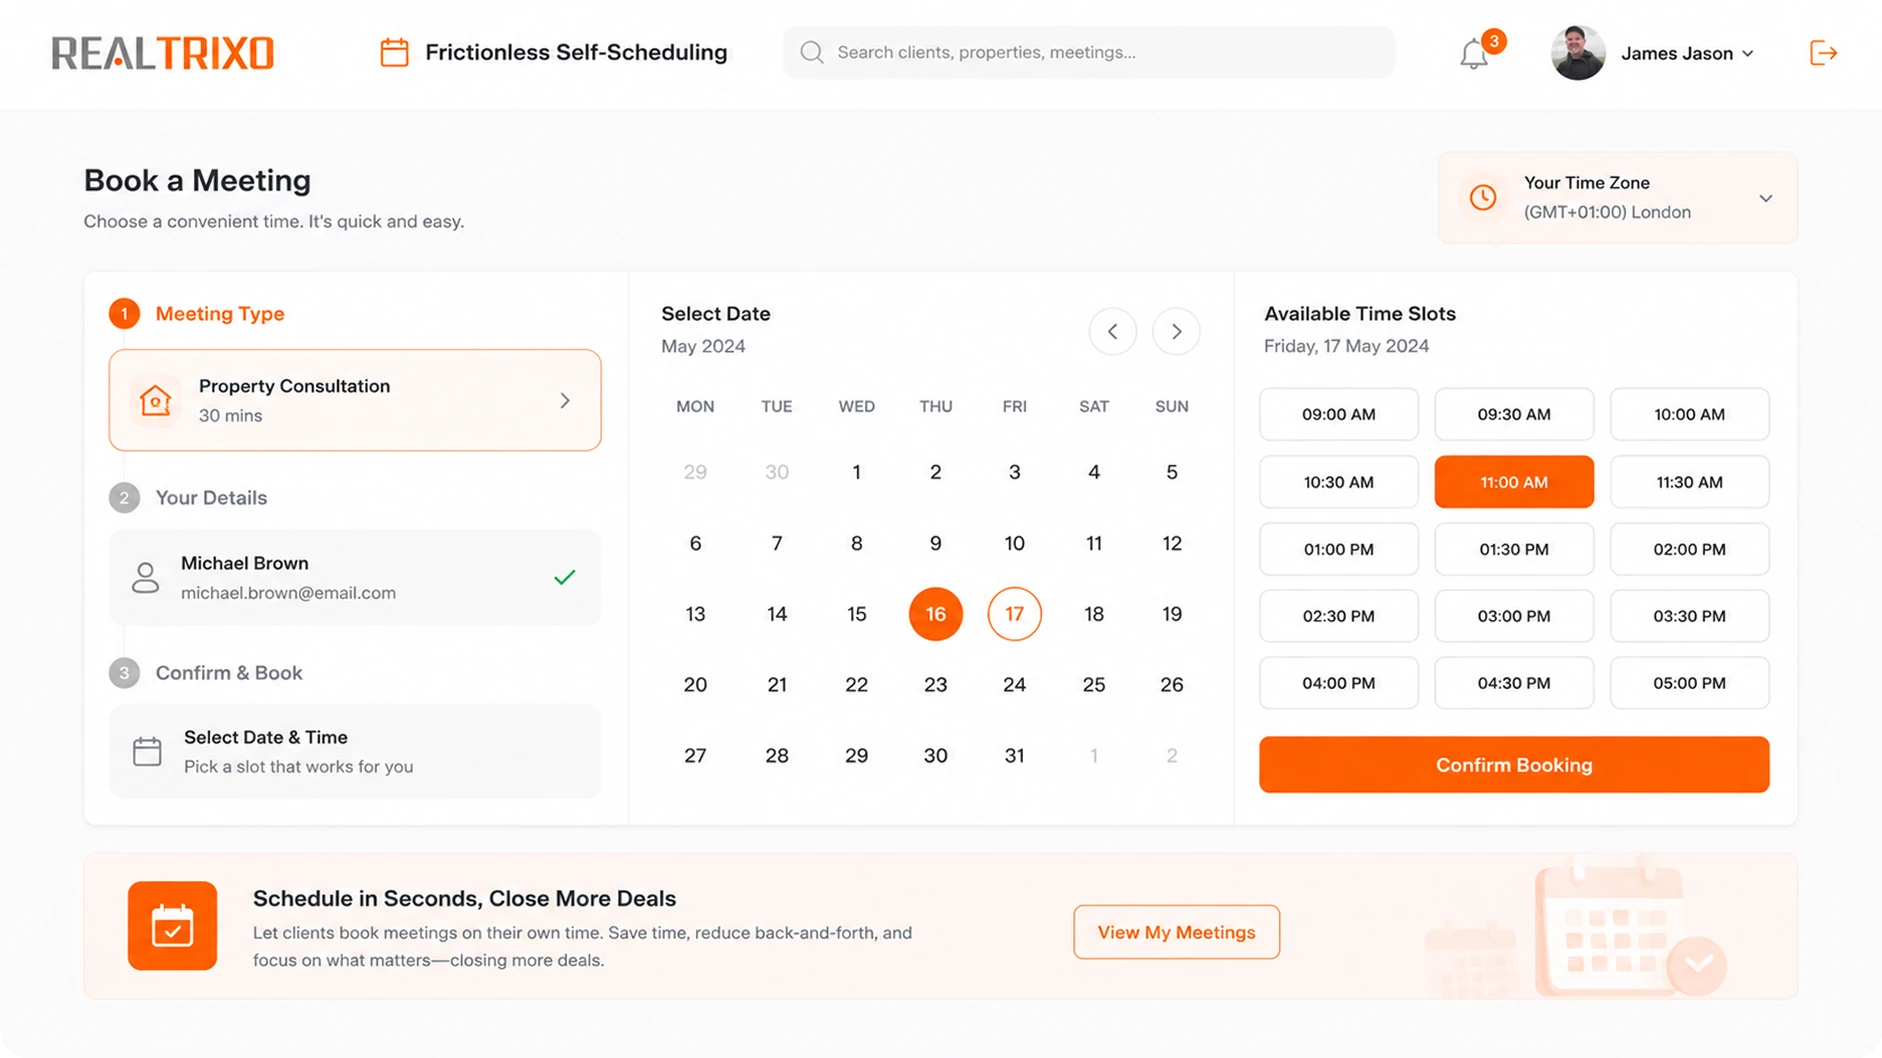Expand the Your Time Zone selector
Screen dimensions: 1882x1058
coord(1766,198)
